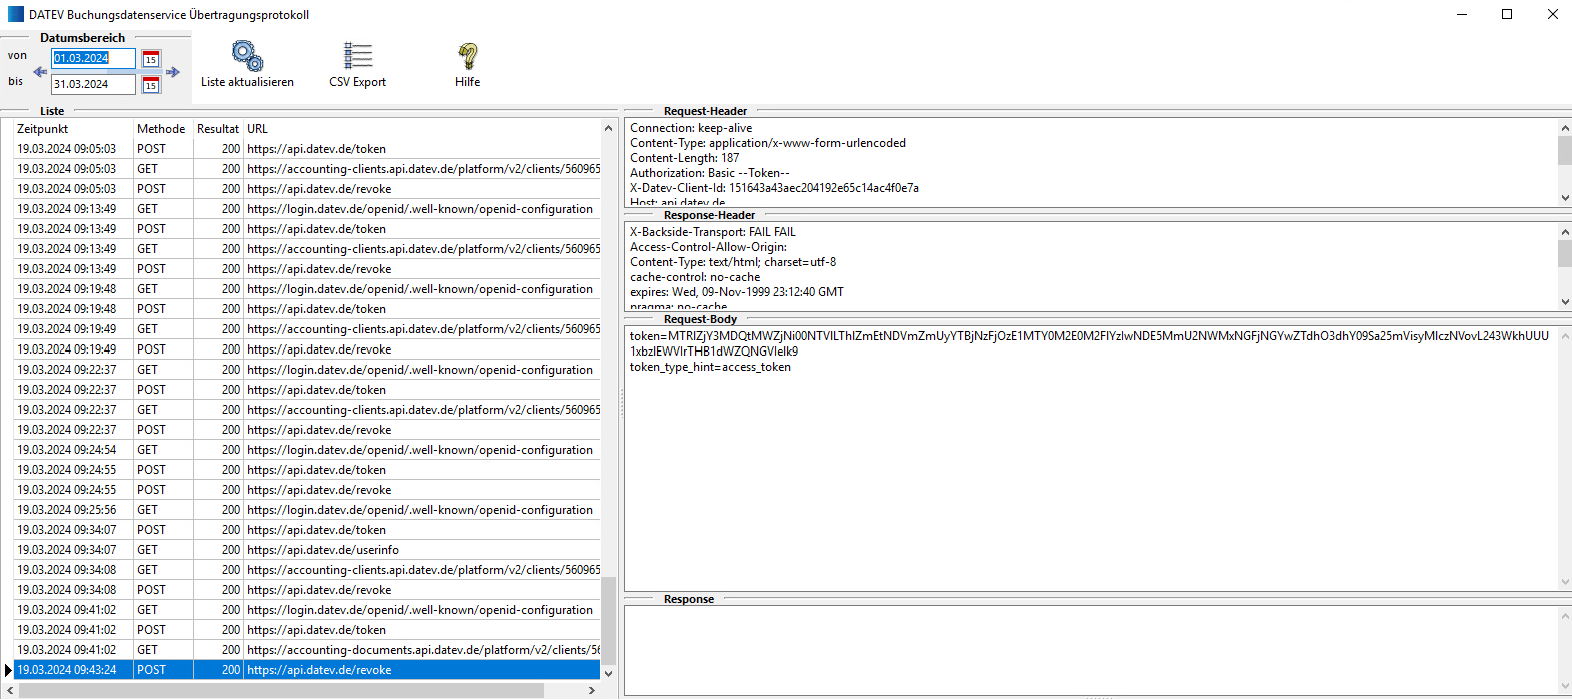Click the 'bis' date field 31.03.2024

point(93,85)
